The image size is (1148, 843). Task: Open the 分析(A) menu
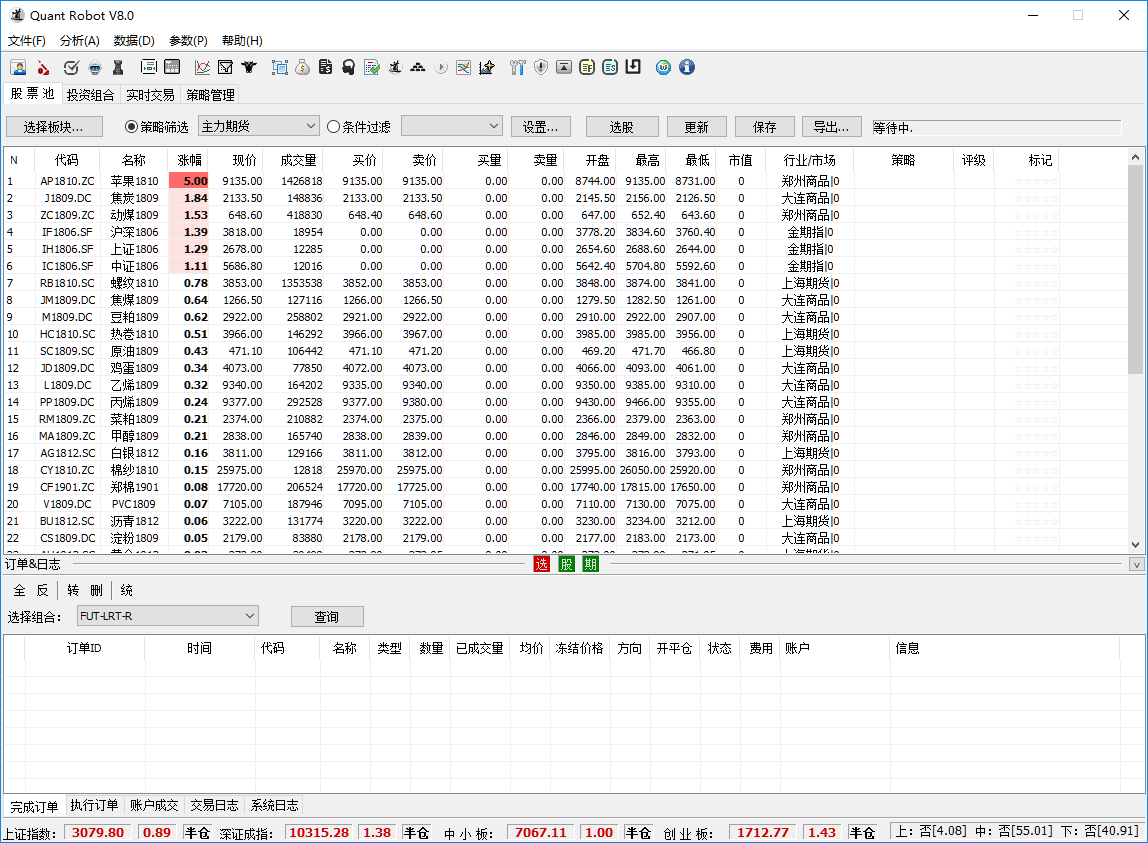pyautogui.click(x=79, y=41)
